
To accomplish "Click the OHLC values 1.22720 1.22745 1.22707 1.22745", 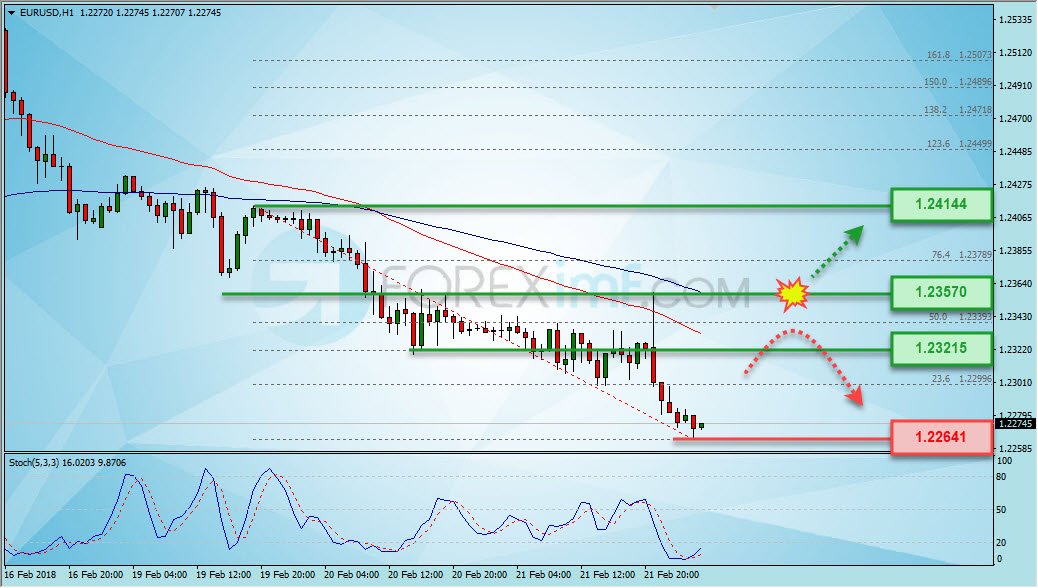I will point(150,13).
